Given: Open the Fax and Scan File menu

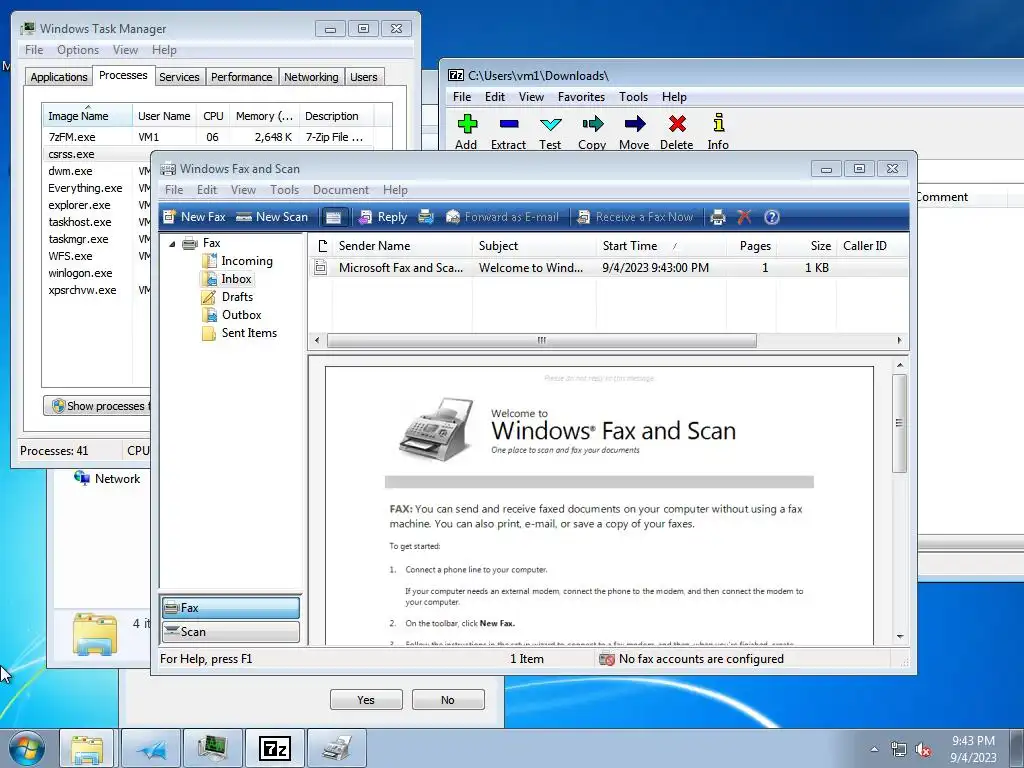Looking at the screenshot, I should tap(174, 190).
